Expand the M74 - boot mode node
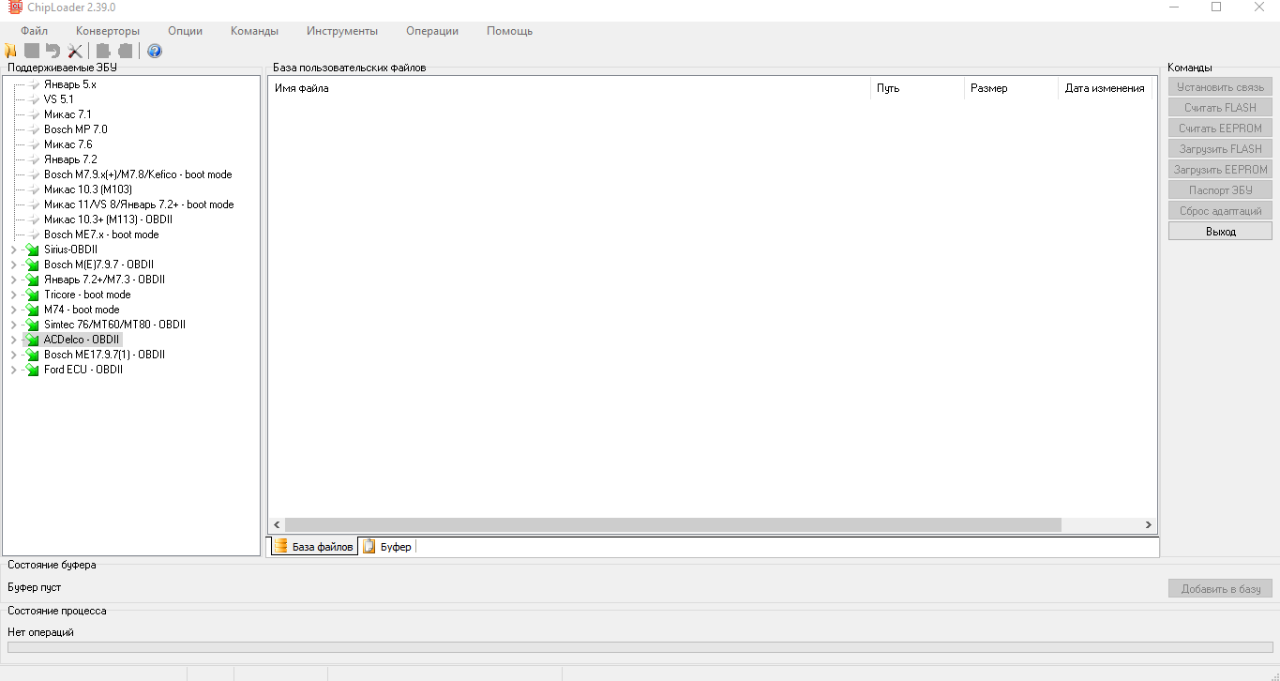Image resolution: width=1280 pixels, height=681 pixels. (13, 310)
